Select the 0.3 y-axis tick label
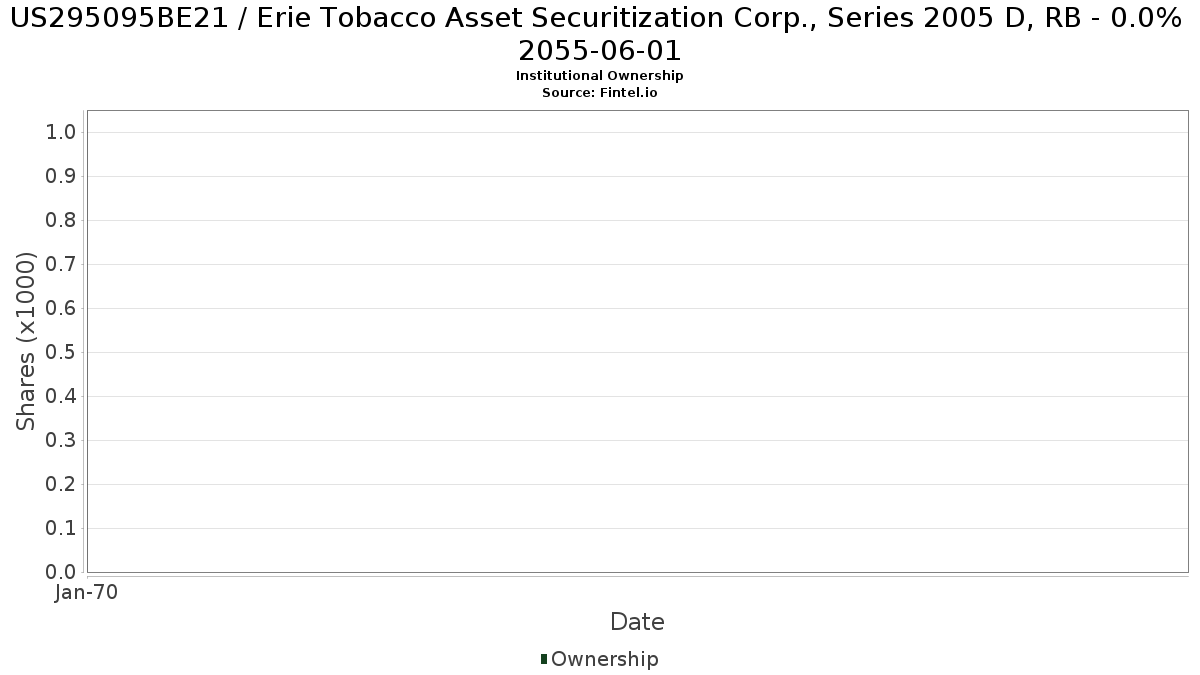This screenshot has width=1200, height=675. pos(62,440)
